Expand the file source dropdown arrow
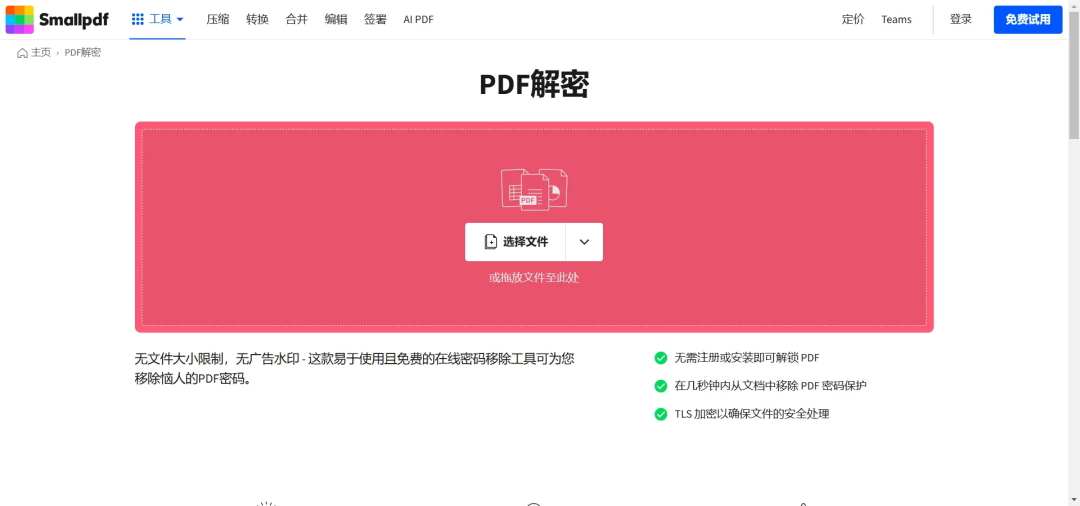Image resolution: width=1080 pixels, height=506 pixels. point(584,242)
